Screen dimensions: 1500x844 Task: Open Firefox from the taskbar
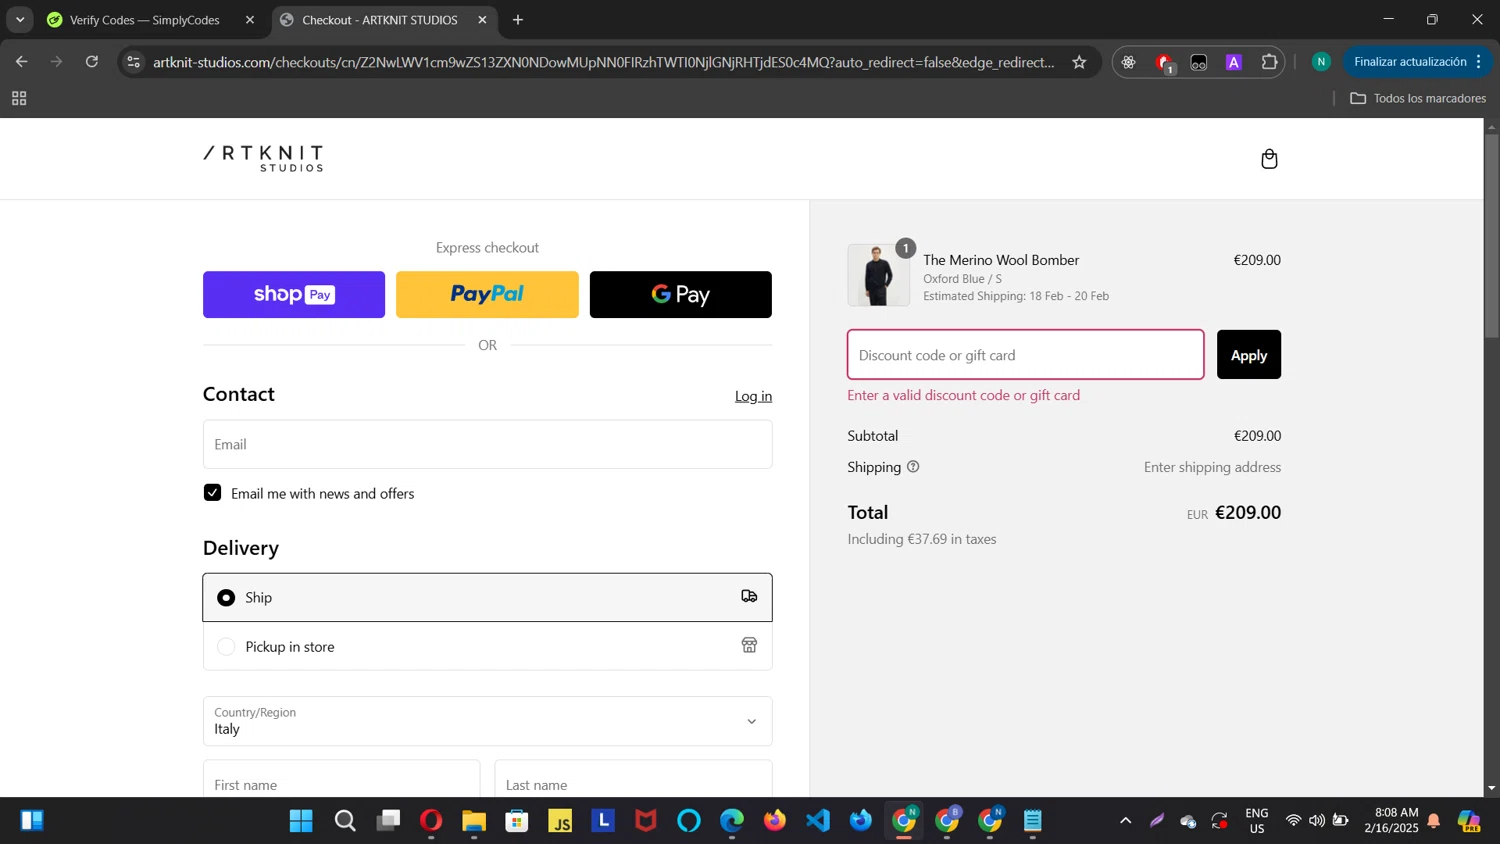pyautogui.click(x=775, y=821)
